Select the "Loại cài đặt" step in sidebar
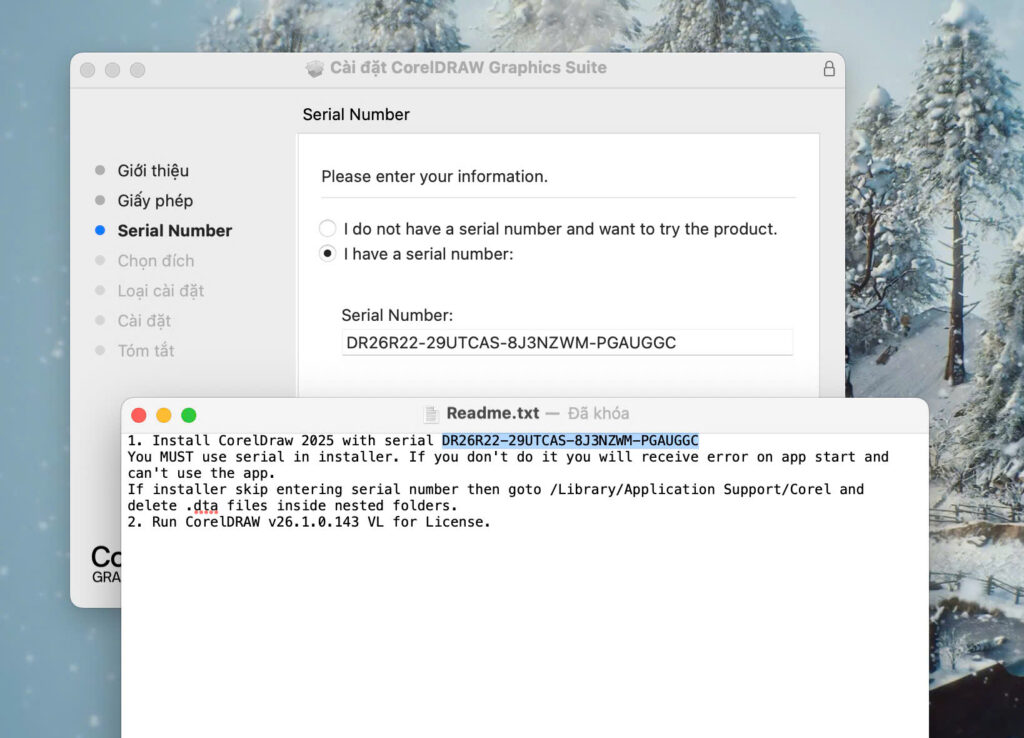 pyautogui.click(x=160, y=291)
